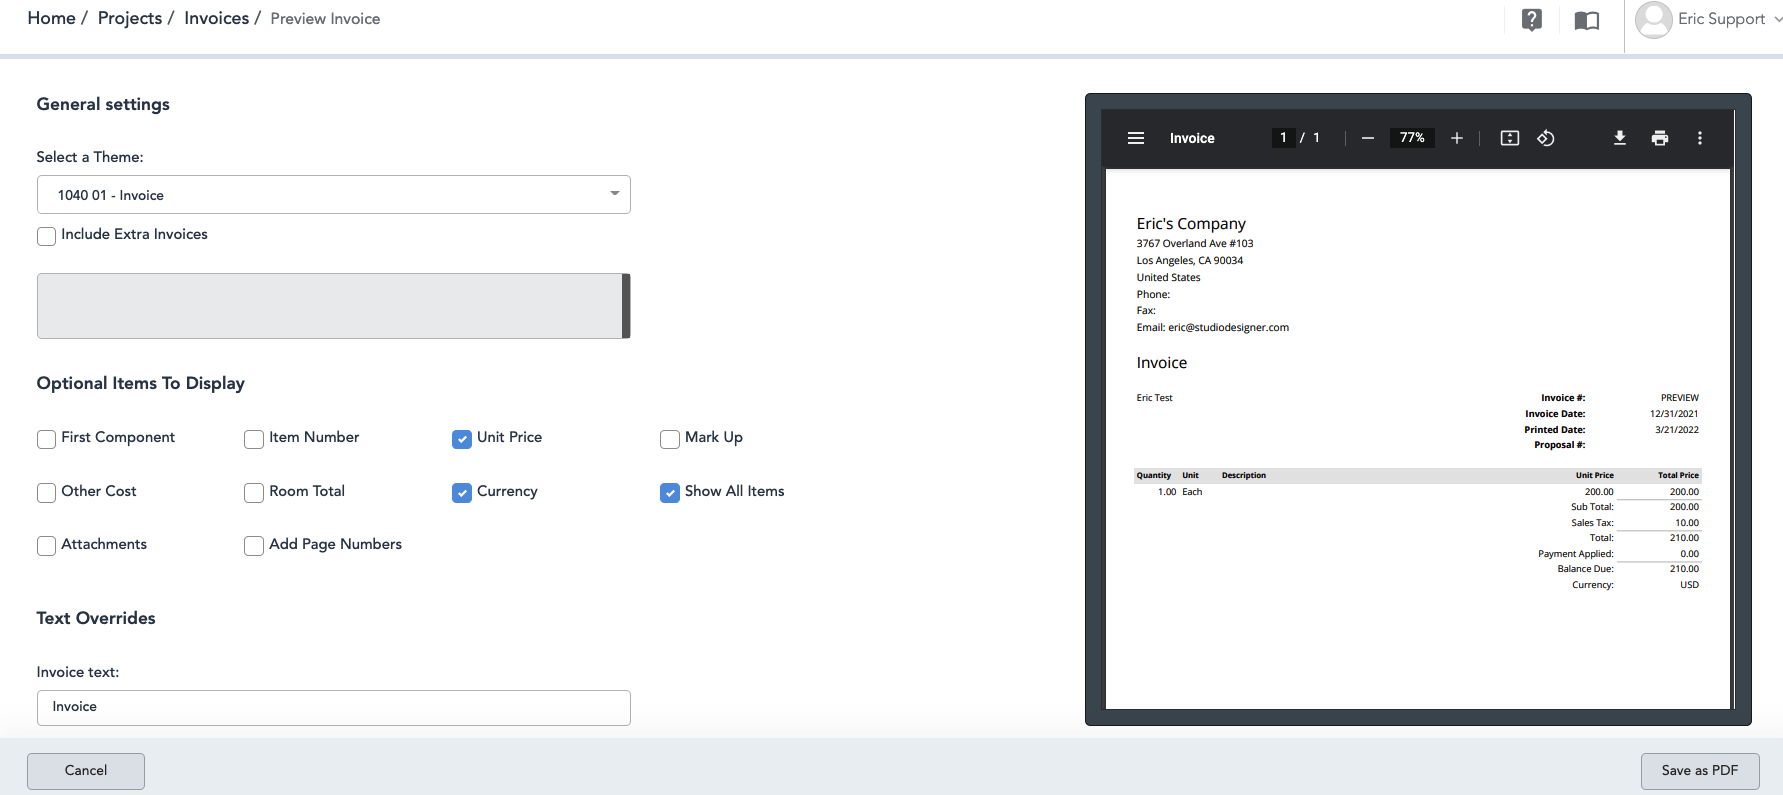Zoom out the PDF preview
Viewport: 1783px width, 795px height.
click(x=1367, y=138)
